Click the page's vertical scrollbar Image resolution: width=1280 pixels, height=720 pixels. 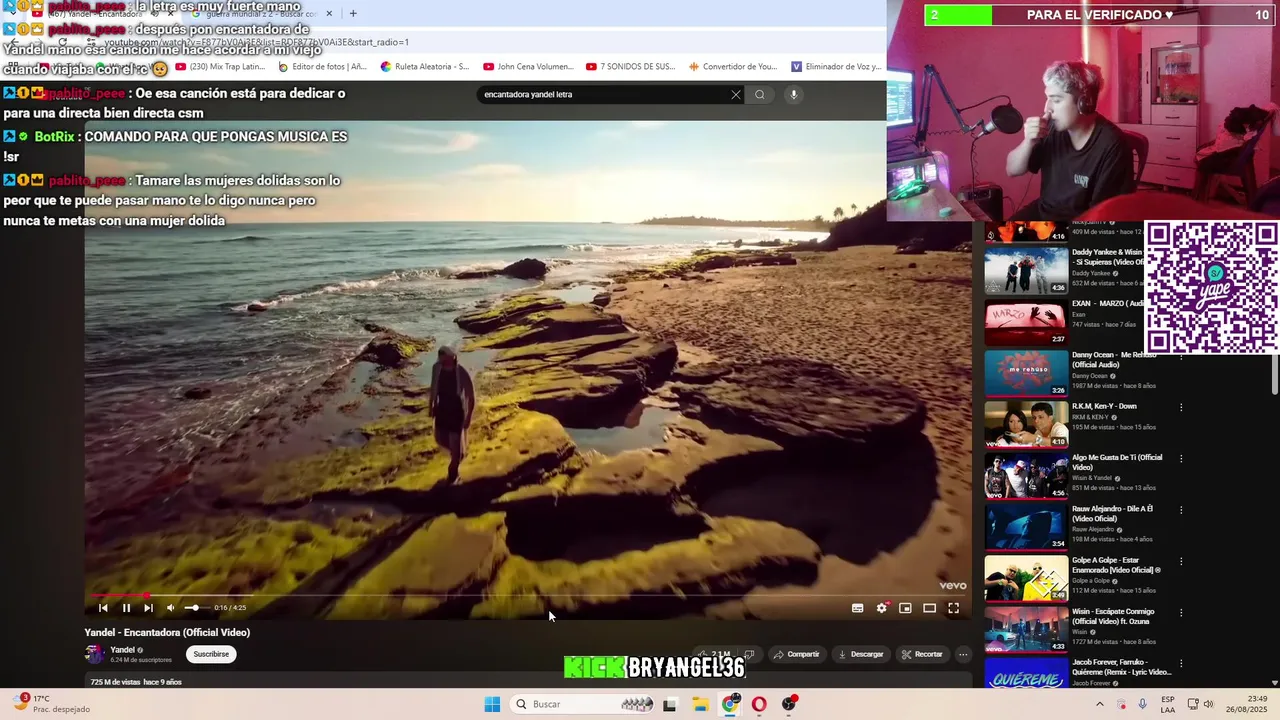click(x=1274, y=373)
